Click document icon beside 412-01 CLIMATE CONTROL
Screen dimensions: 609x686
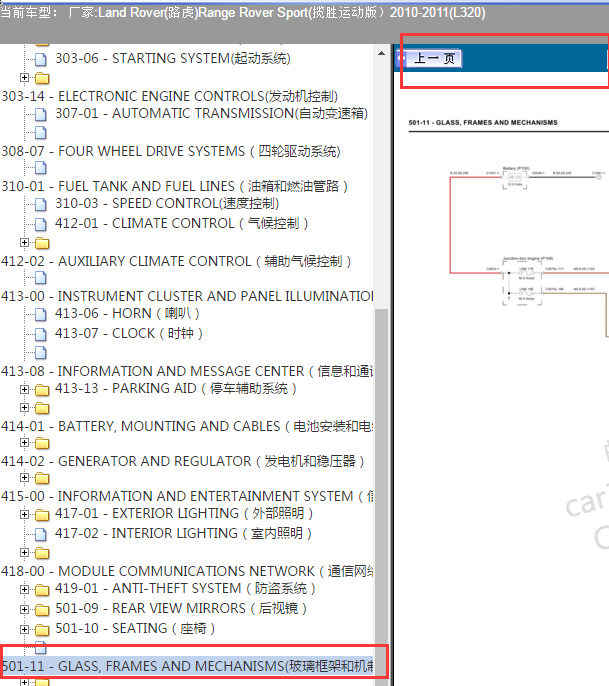point(41,224)
